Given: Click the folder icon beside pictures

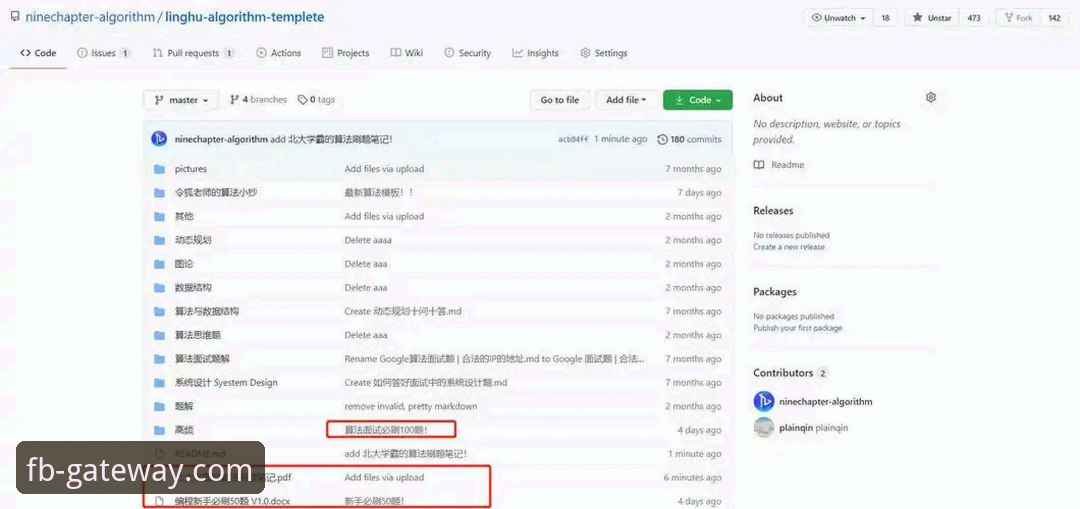Looking at the screenshot, I should [x=160, y=169].
